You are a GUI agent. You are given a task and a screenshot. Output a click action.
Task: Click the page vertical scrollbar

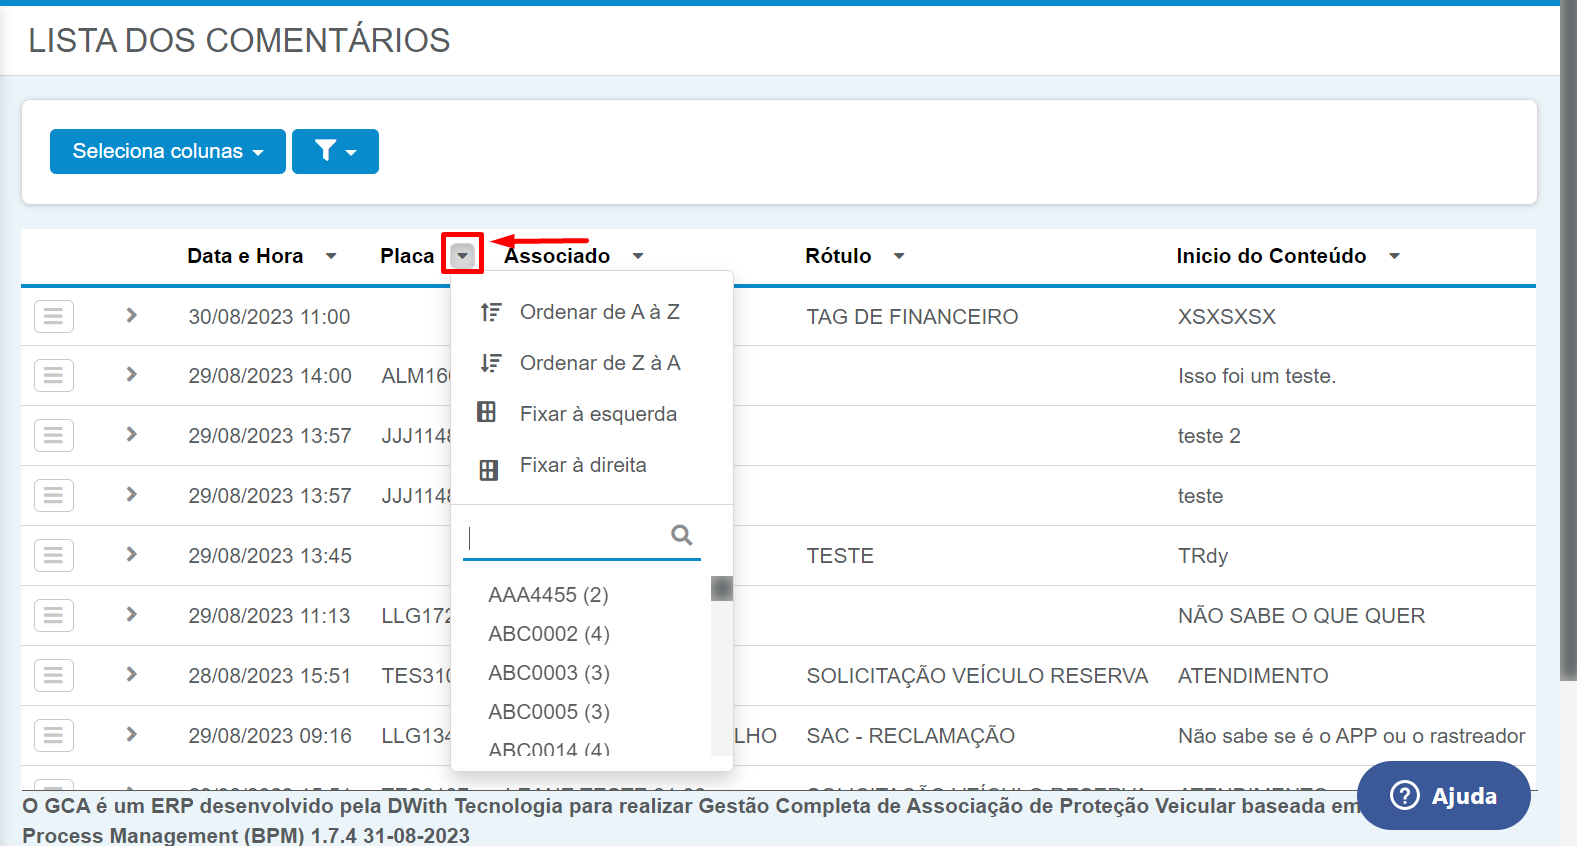click(x=1568, y=340)
